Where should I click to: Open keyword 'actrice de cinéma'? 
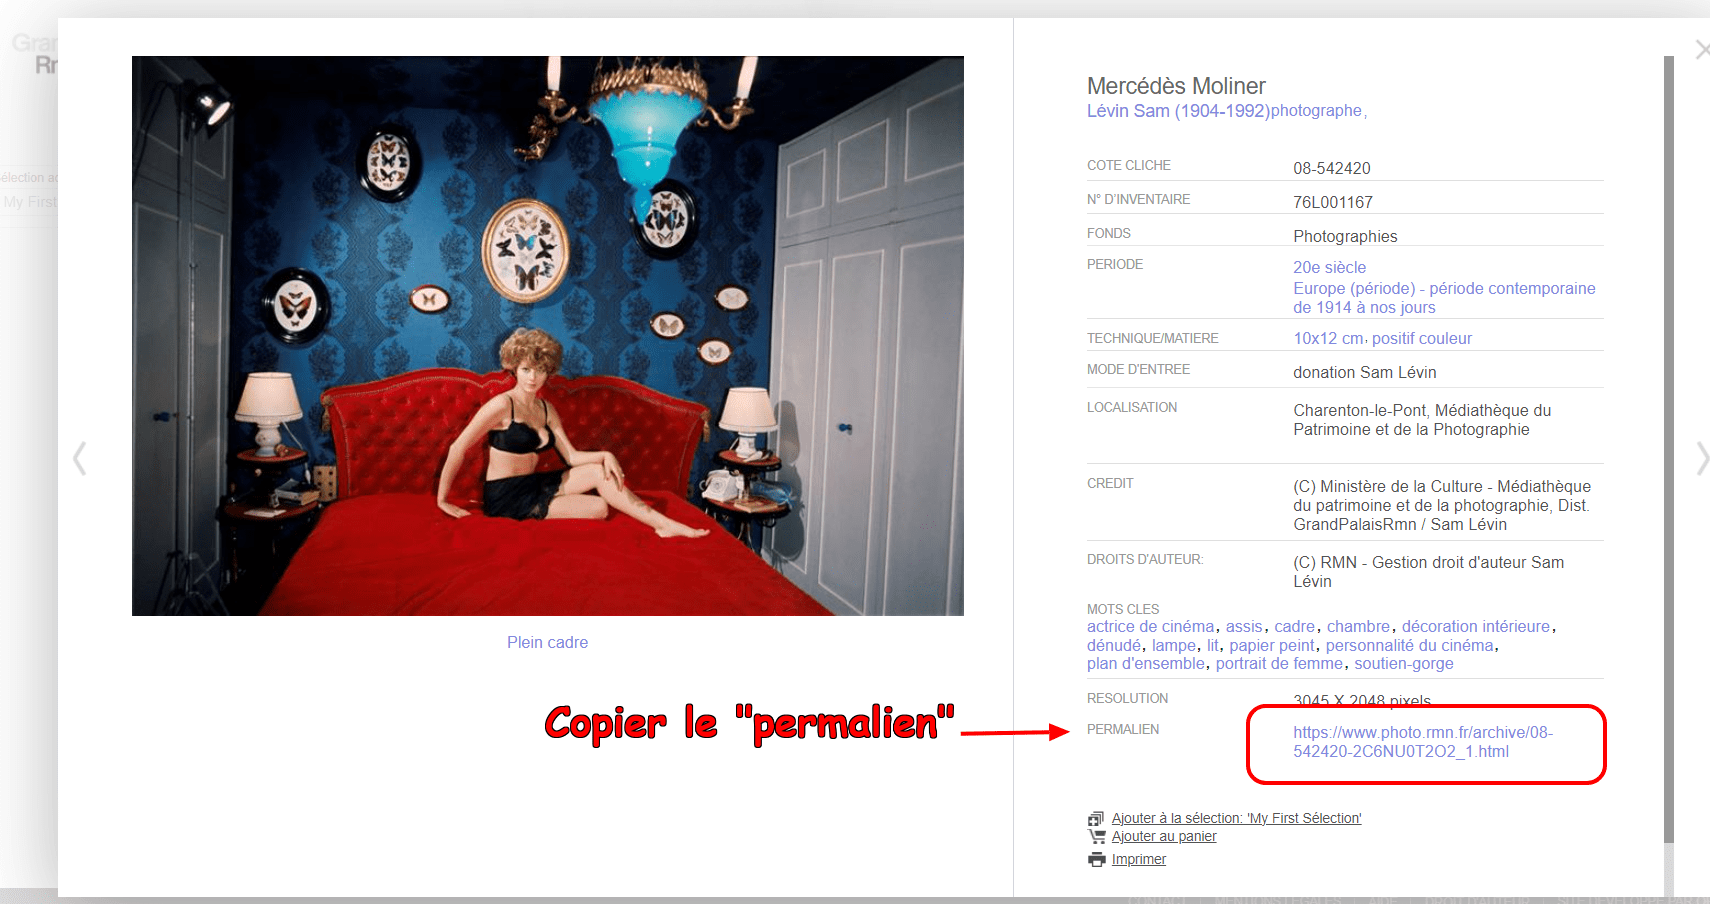pos(1150,627)
